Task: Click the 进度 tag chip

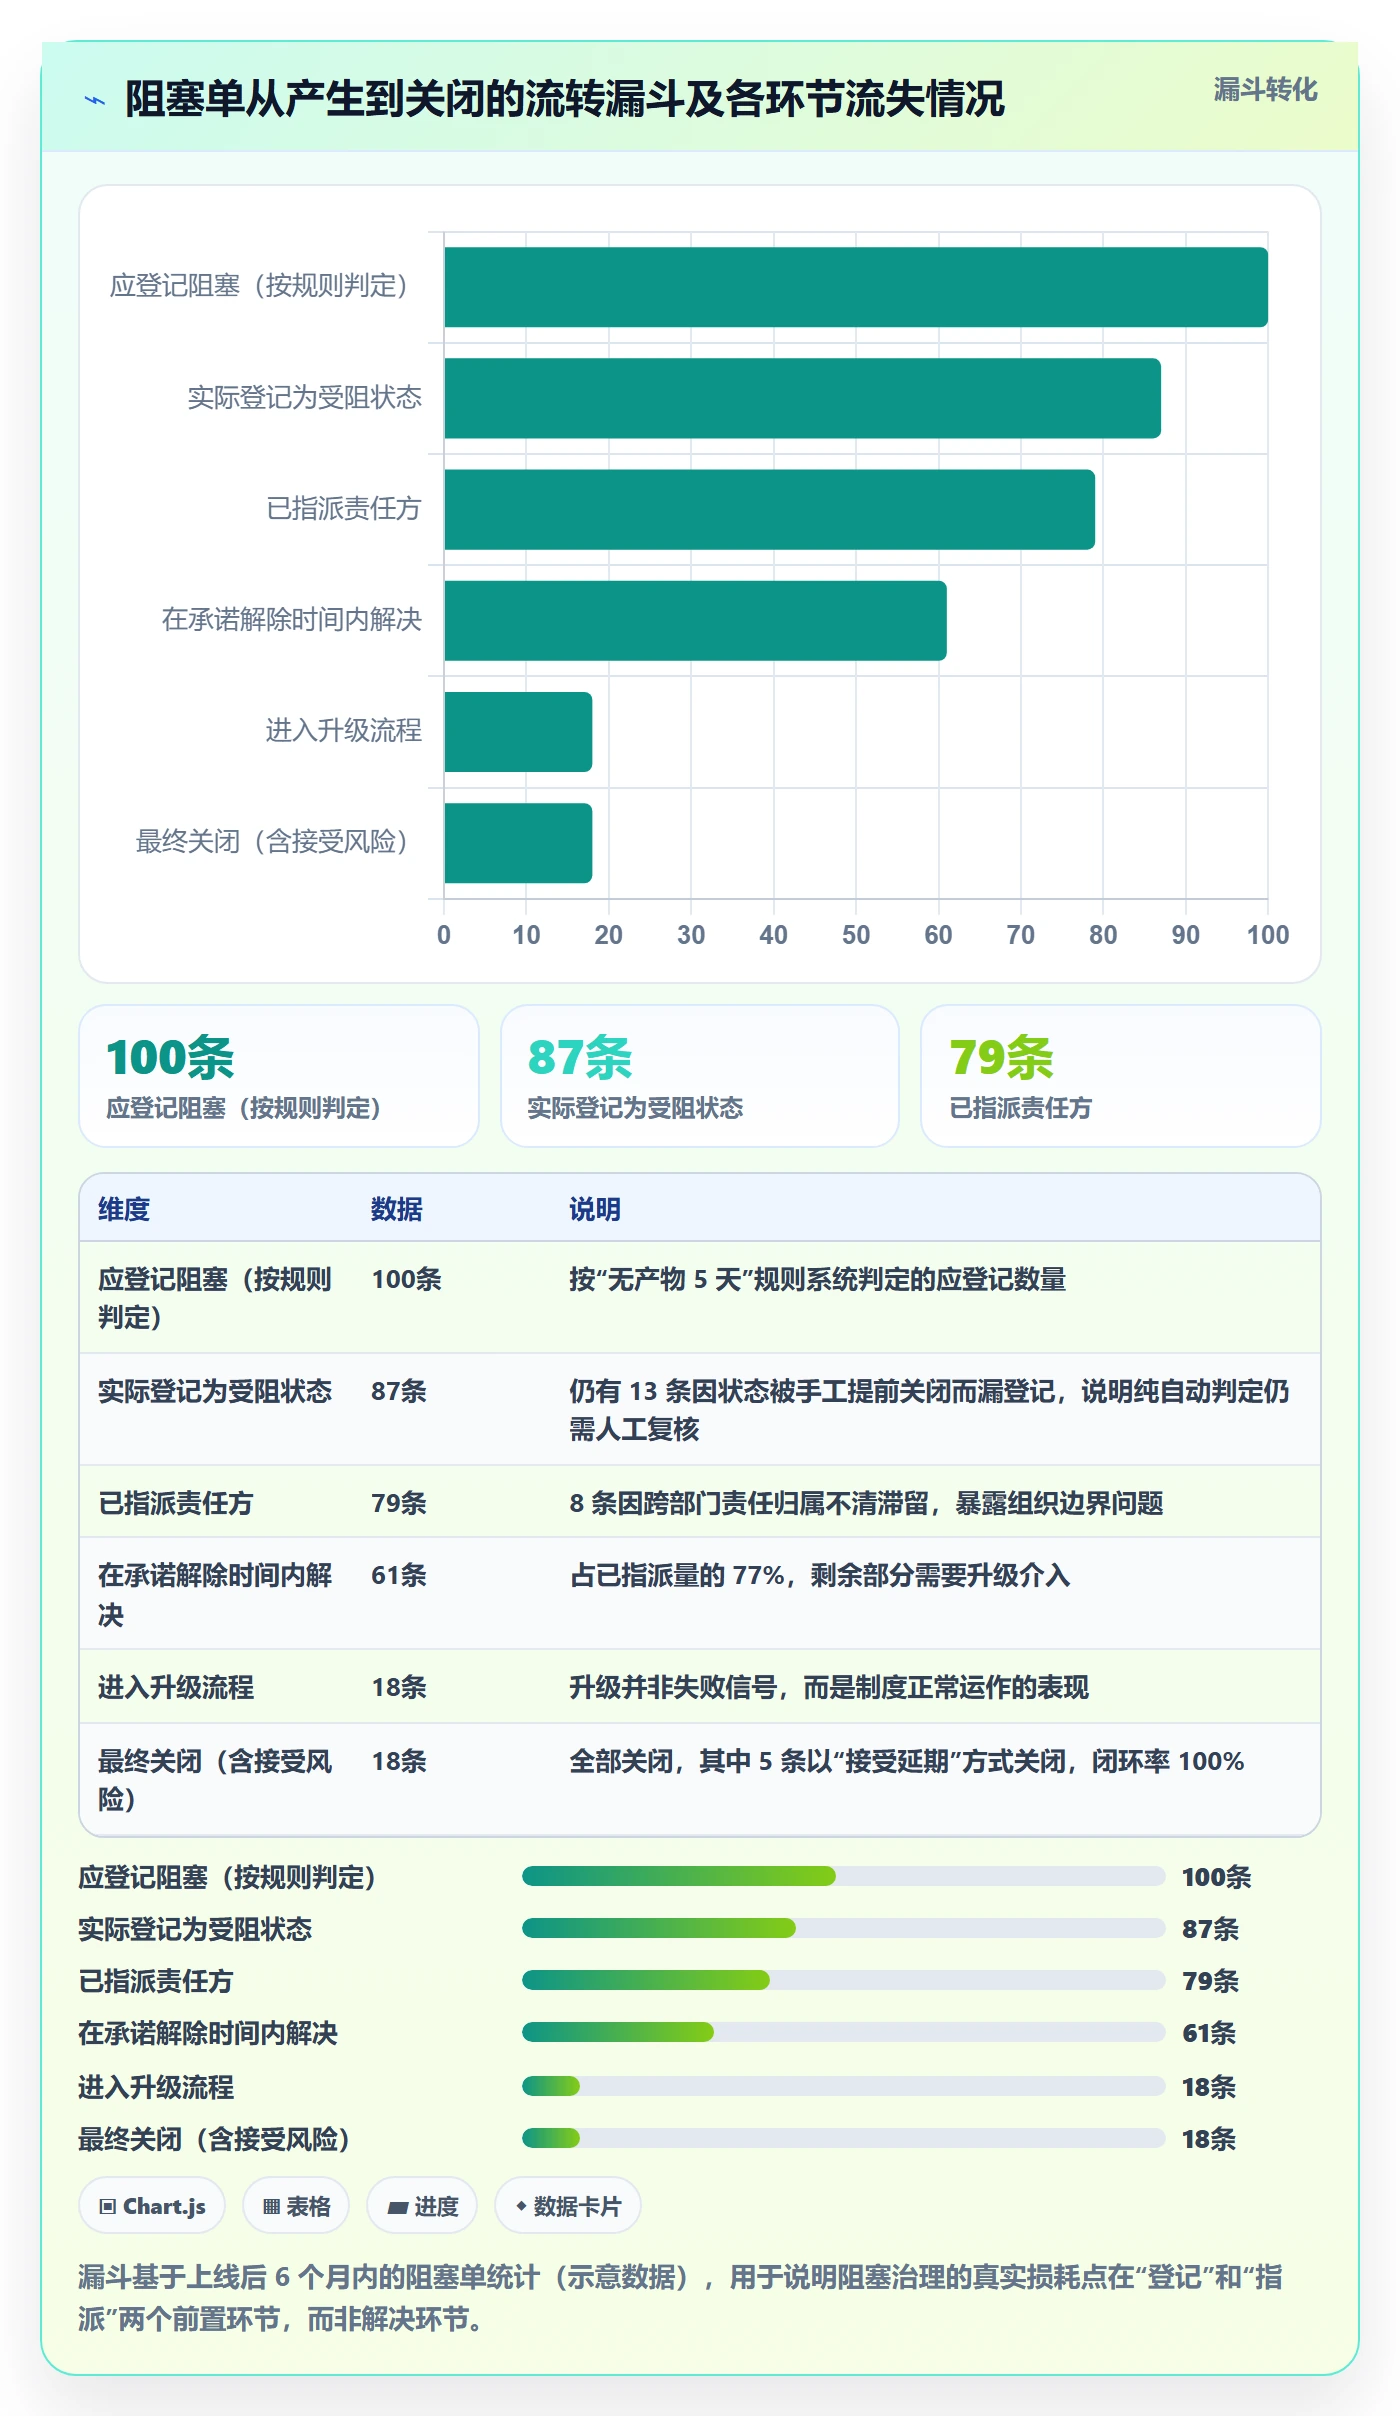Action: click(x=422, y=2205)
